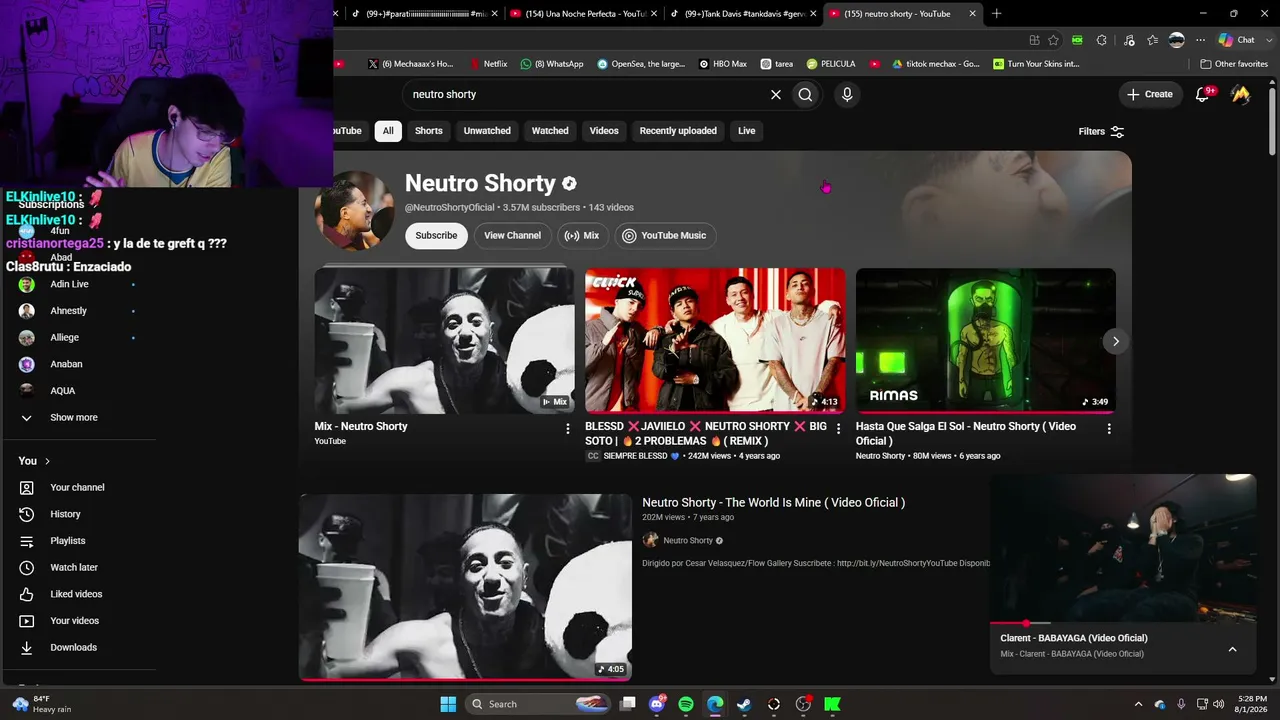1280x720 pixels.
Task: Click the Your channel person icon
Action: click(x=27, y=487)
